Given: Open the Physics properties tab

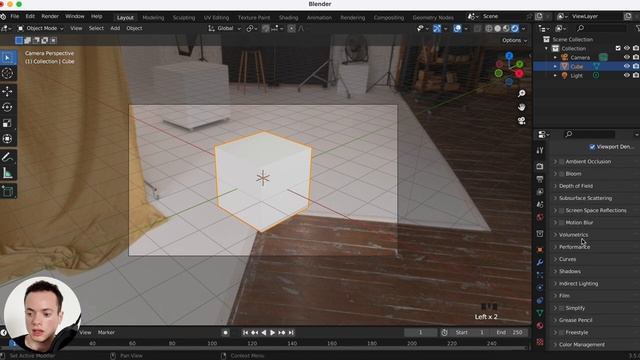Looking at the screenshot, I should click(540, 288).
